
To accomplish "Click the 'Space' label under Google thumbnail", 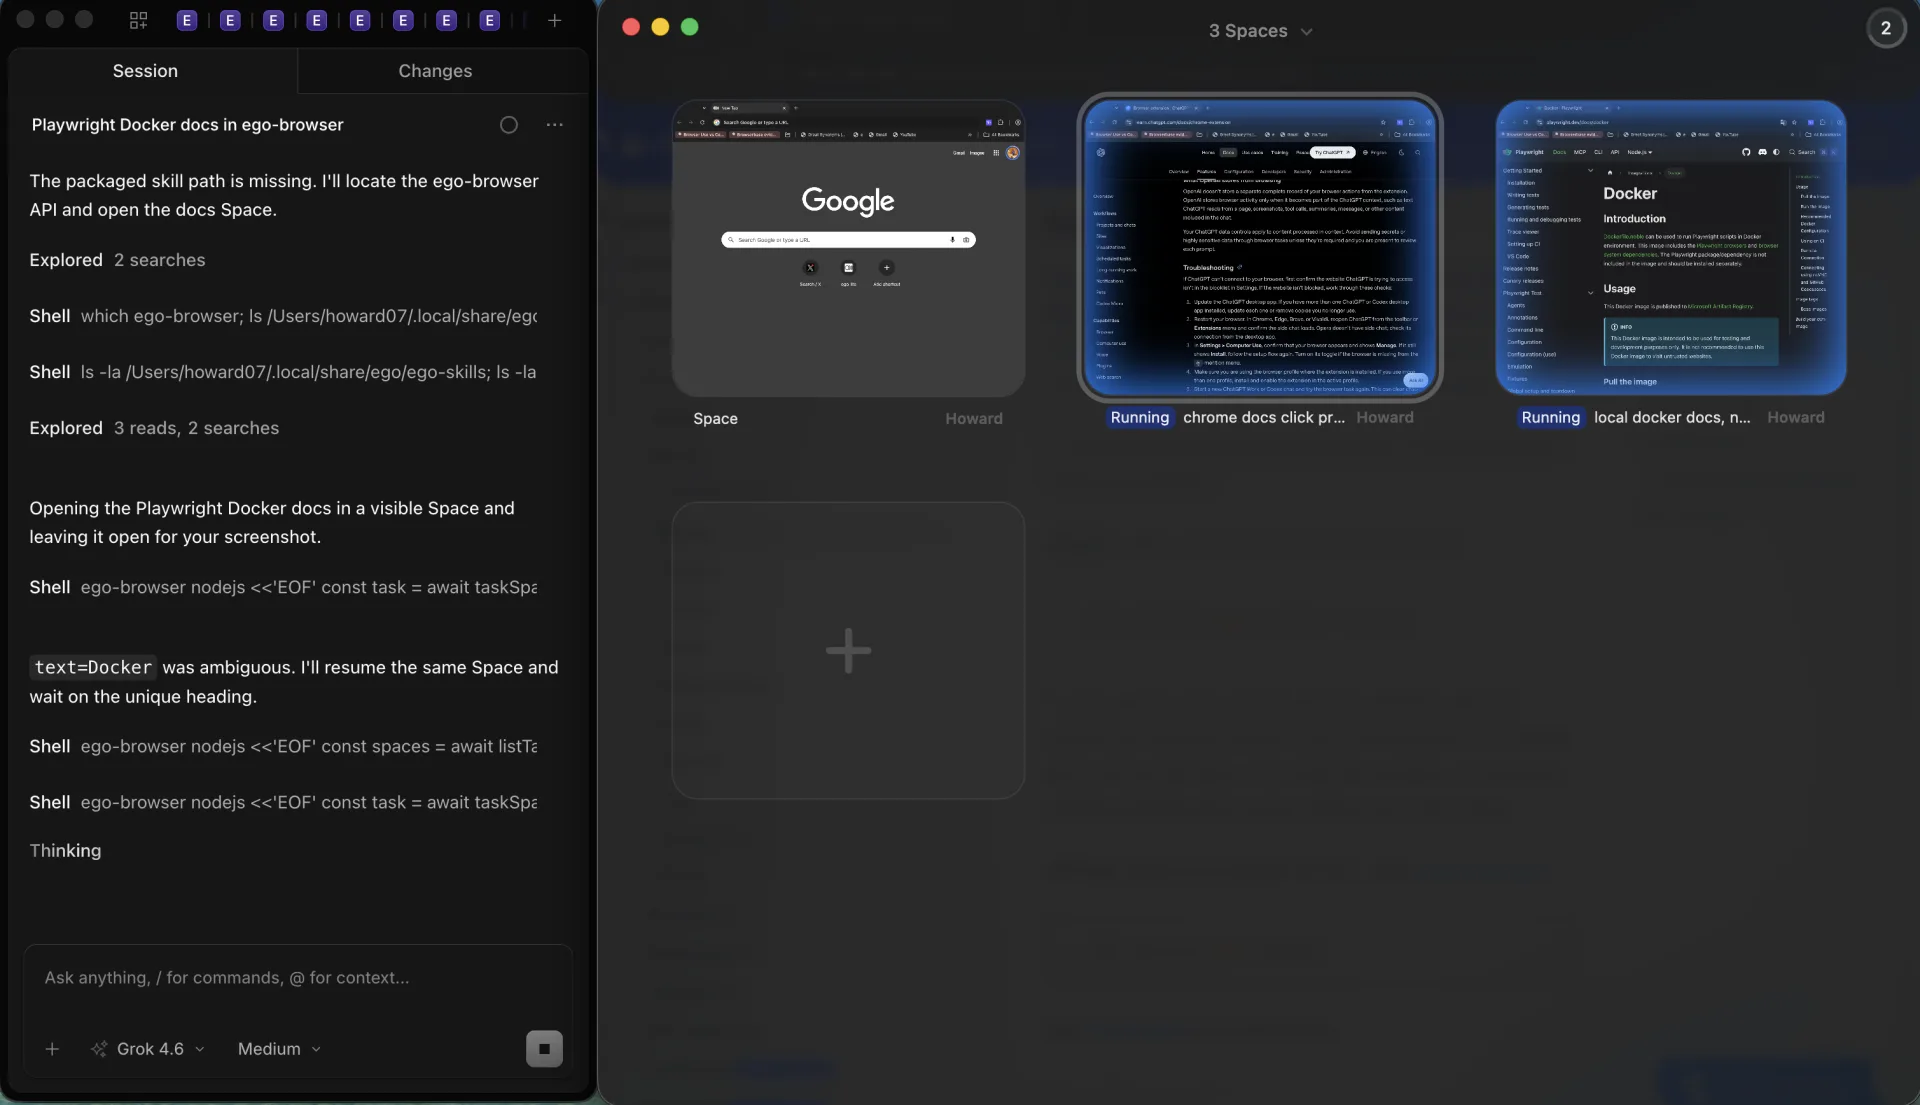I will pyautogui.click(x=715, y=419).
